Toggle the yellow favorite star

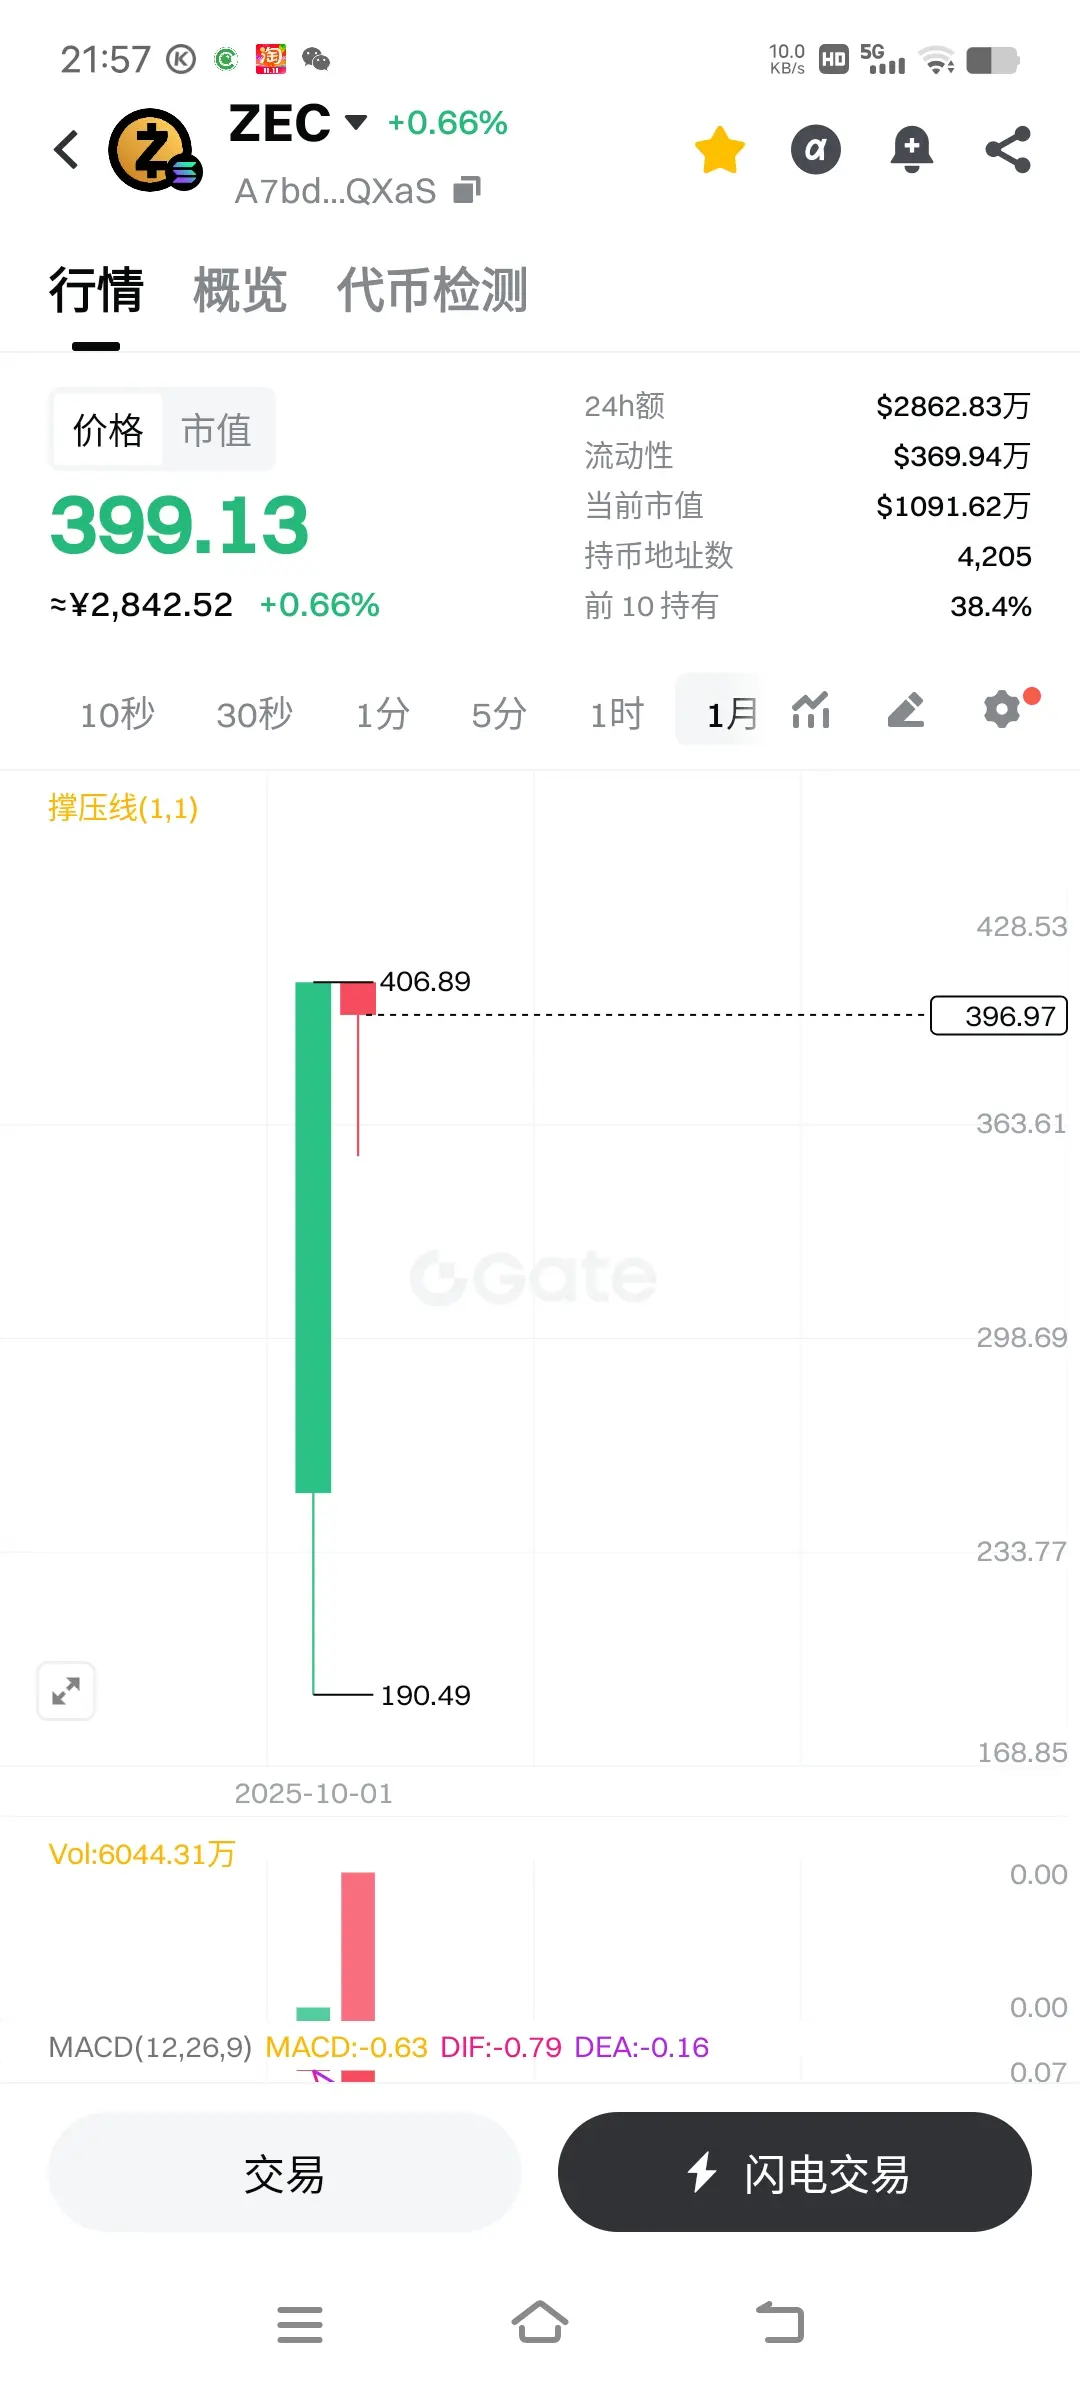(x=720, y=150)
